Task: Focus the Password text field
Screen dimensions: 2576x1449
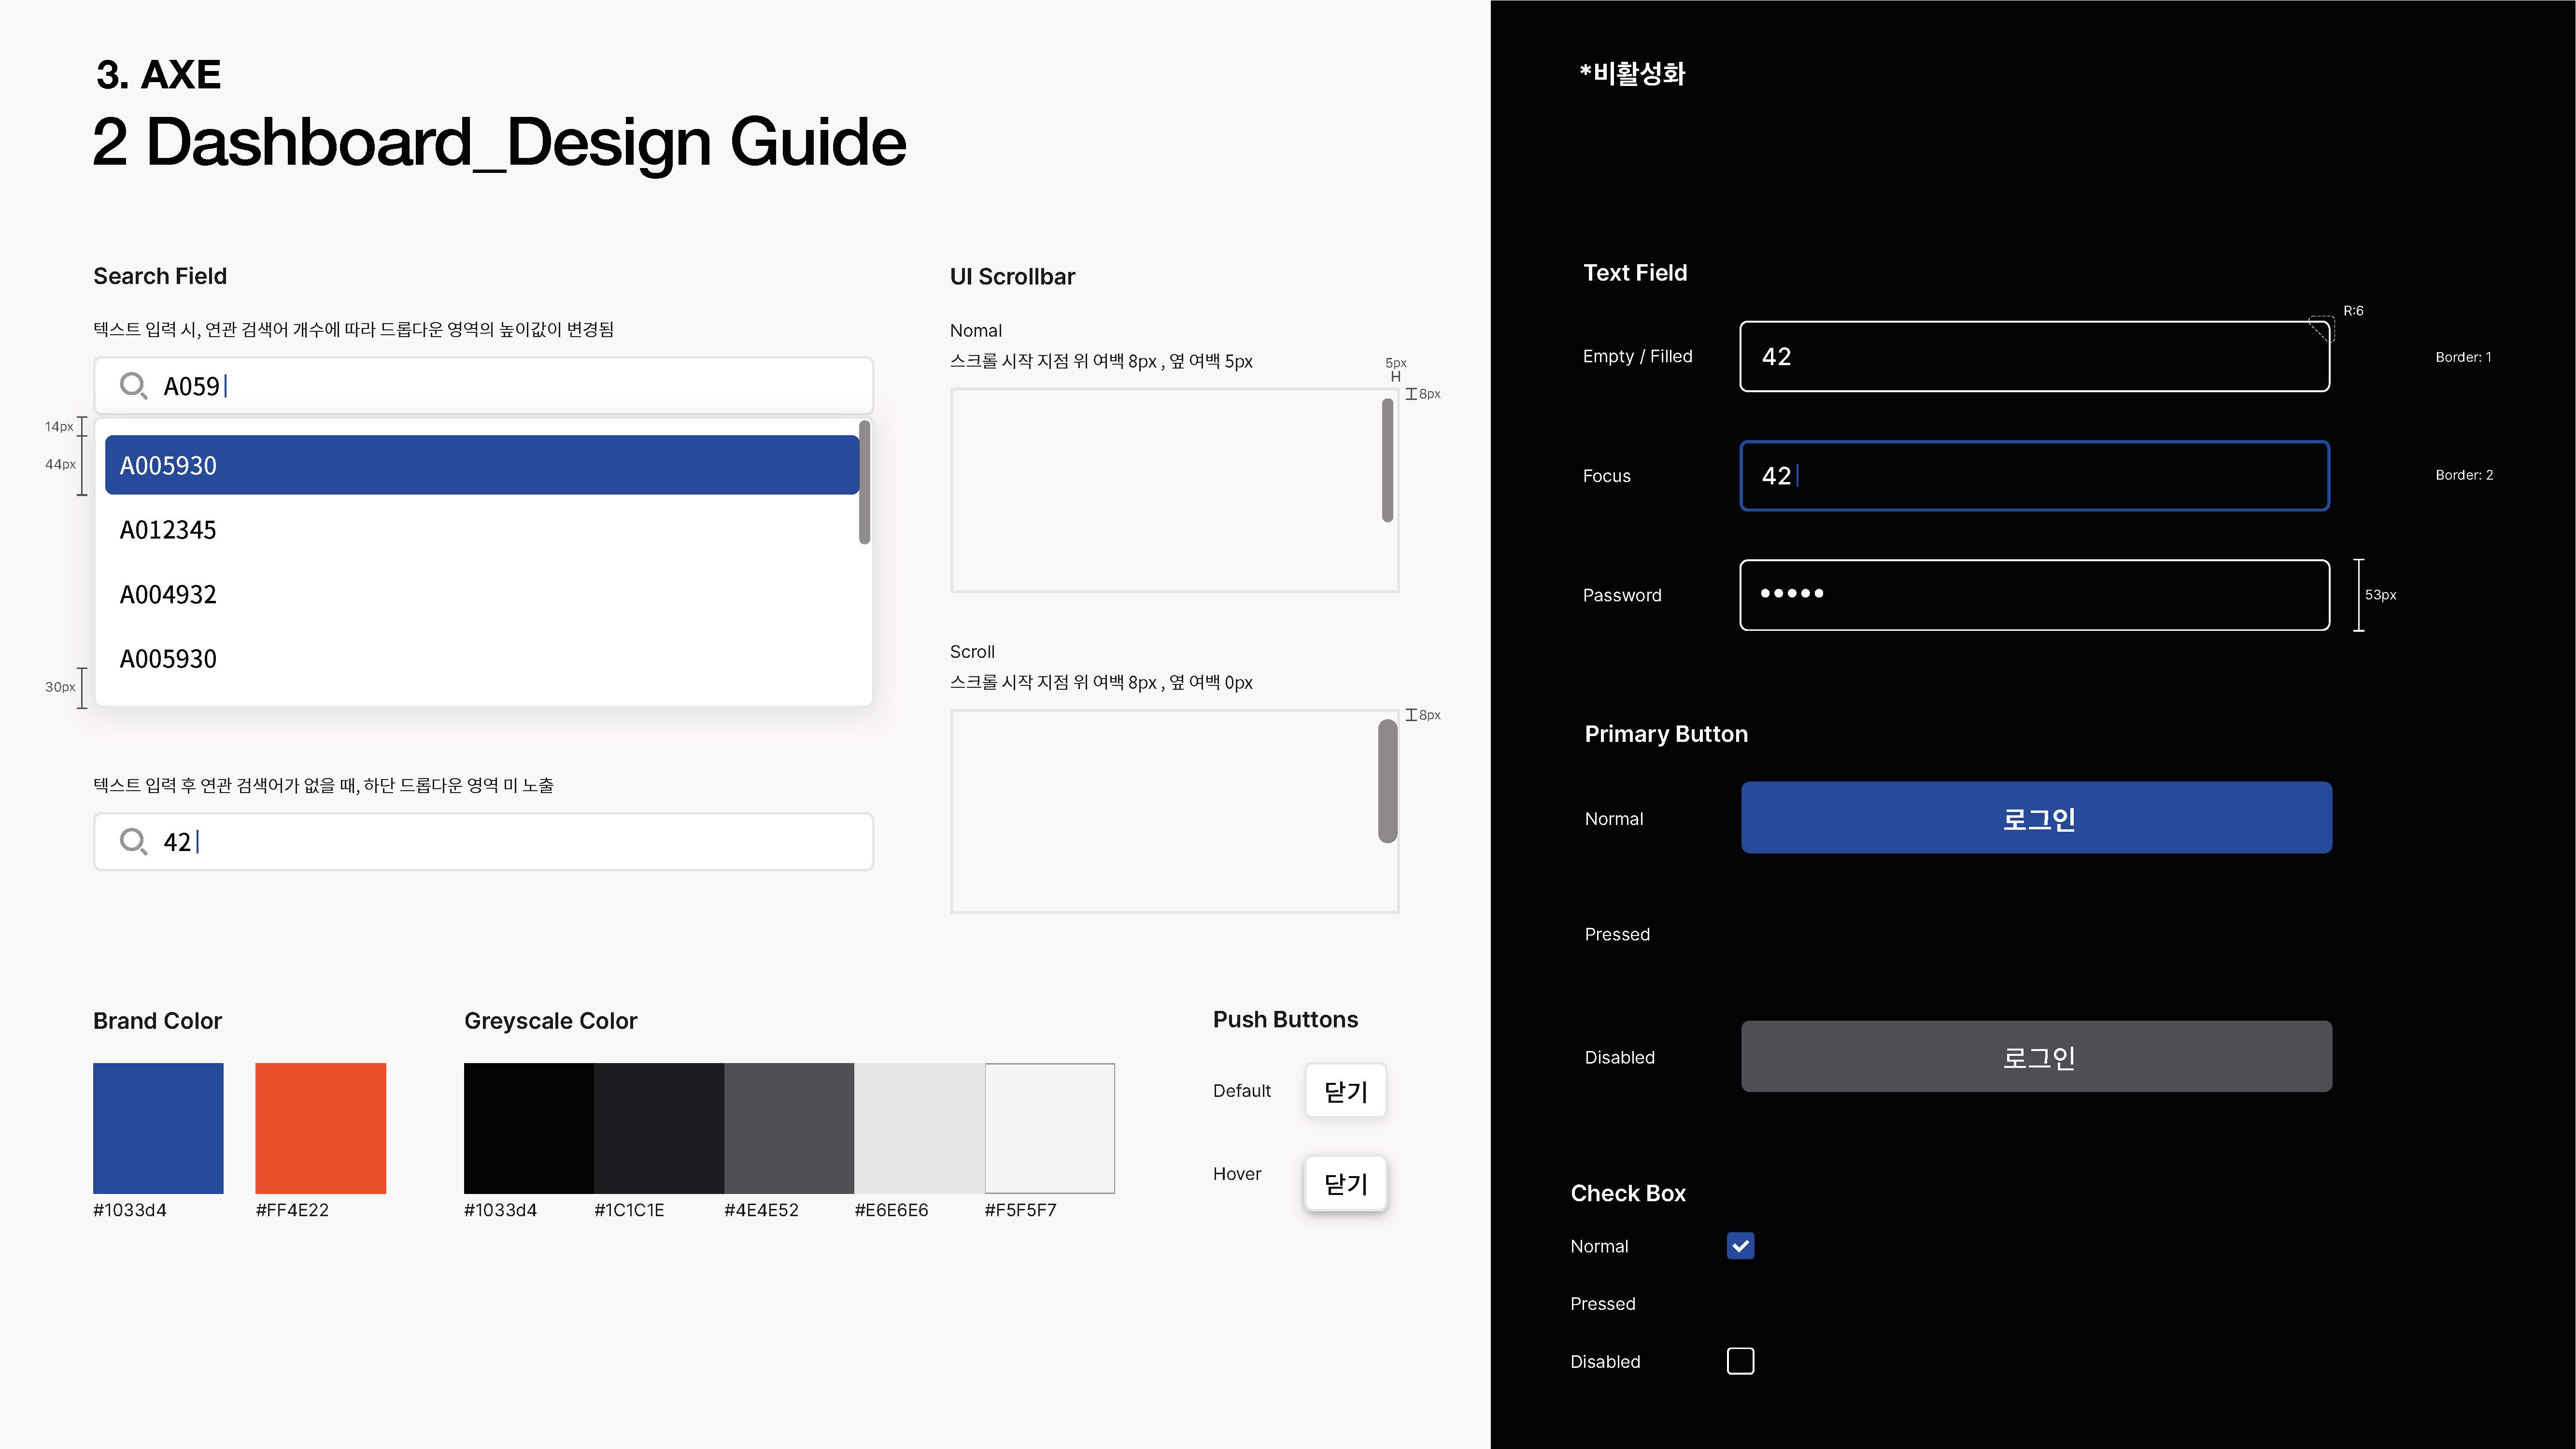Action: (x=2034, y=595)
